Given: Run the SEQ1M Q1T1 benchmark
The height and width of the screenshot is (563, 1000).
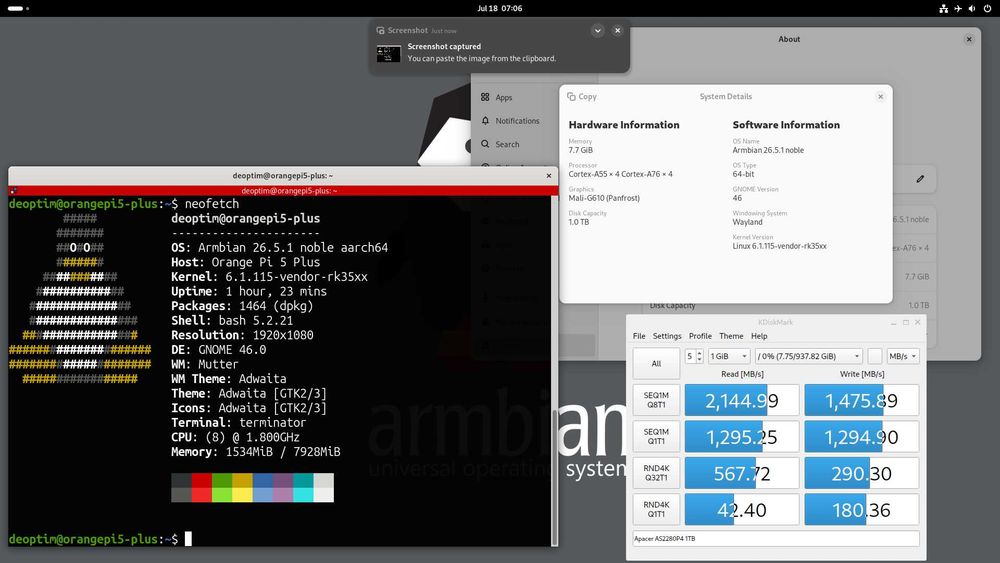Looking at the screenshot, I should 656,437.
